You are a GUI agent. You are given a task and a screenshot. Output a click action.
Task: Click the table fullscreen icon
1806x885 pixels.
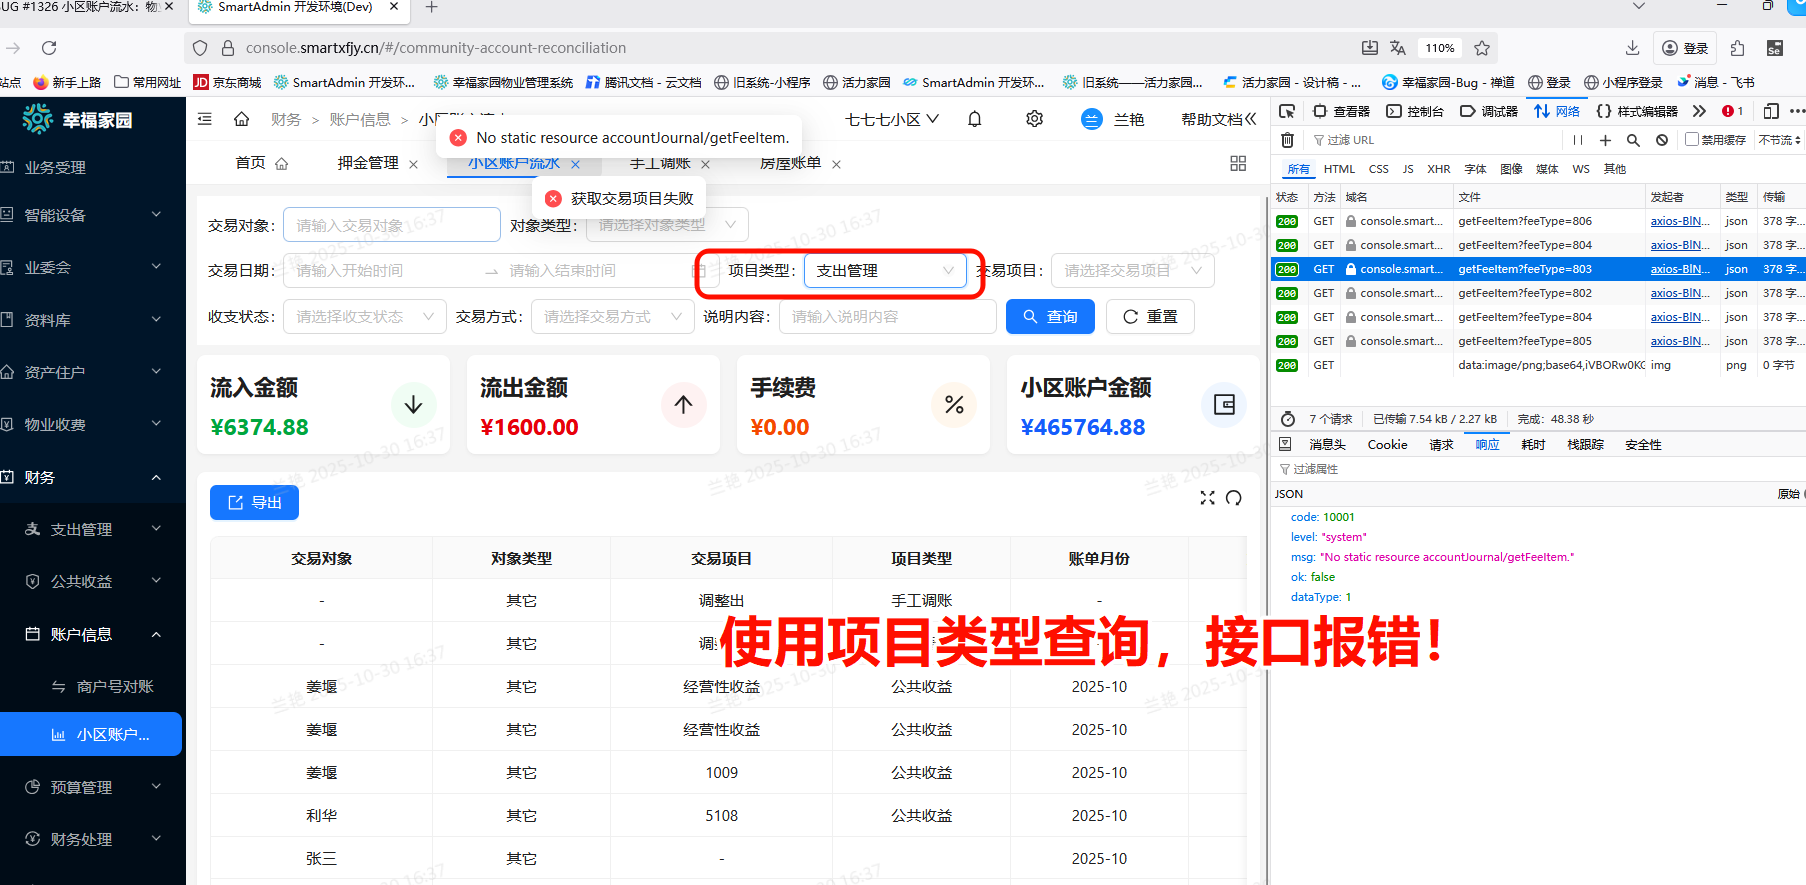[1207, 498]
